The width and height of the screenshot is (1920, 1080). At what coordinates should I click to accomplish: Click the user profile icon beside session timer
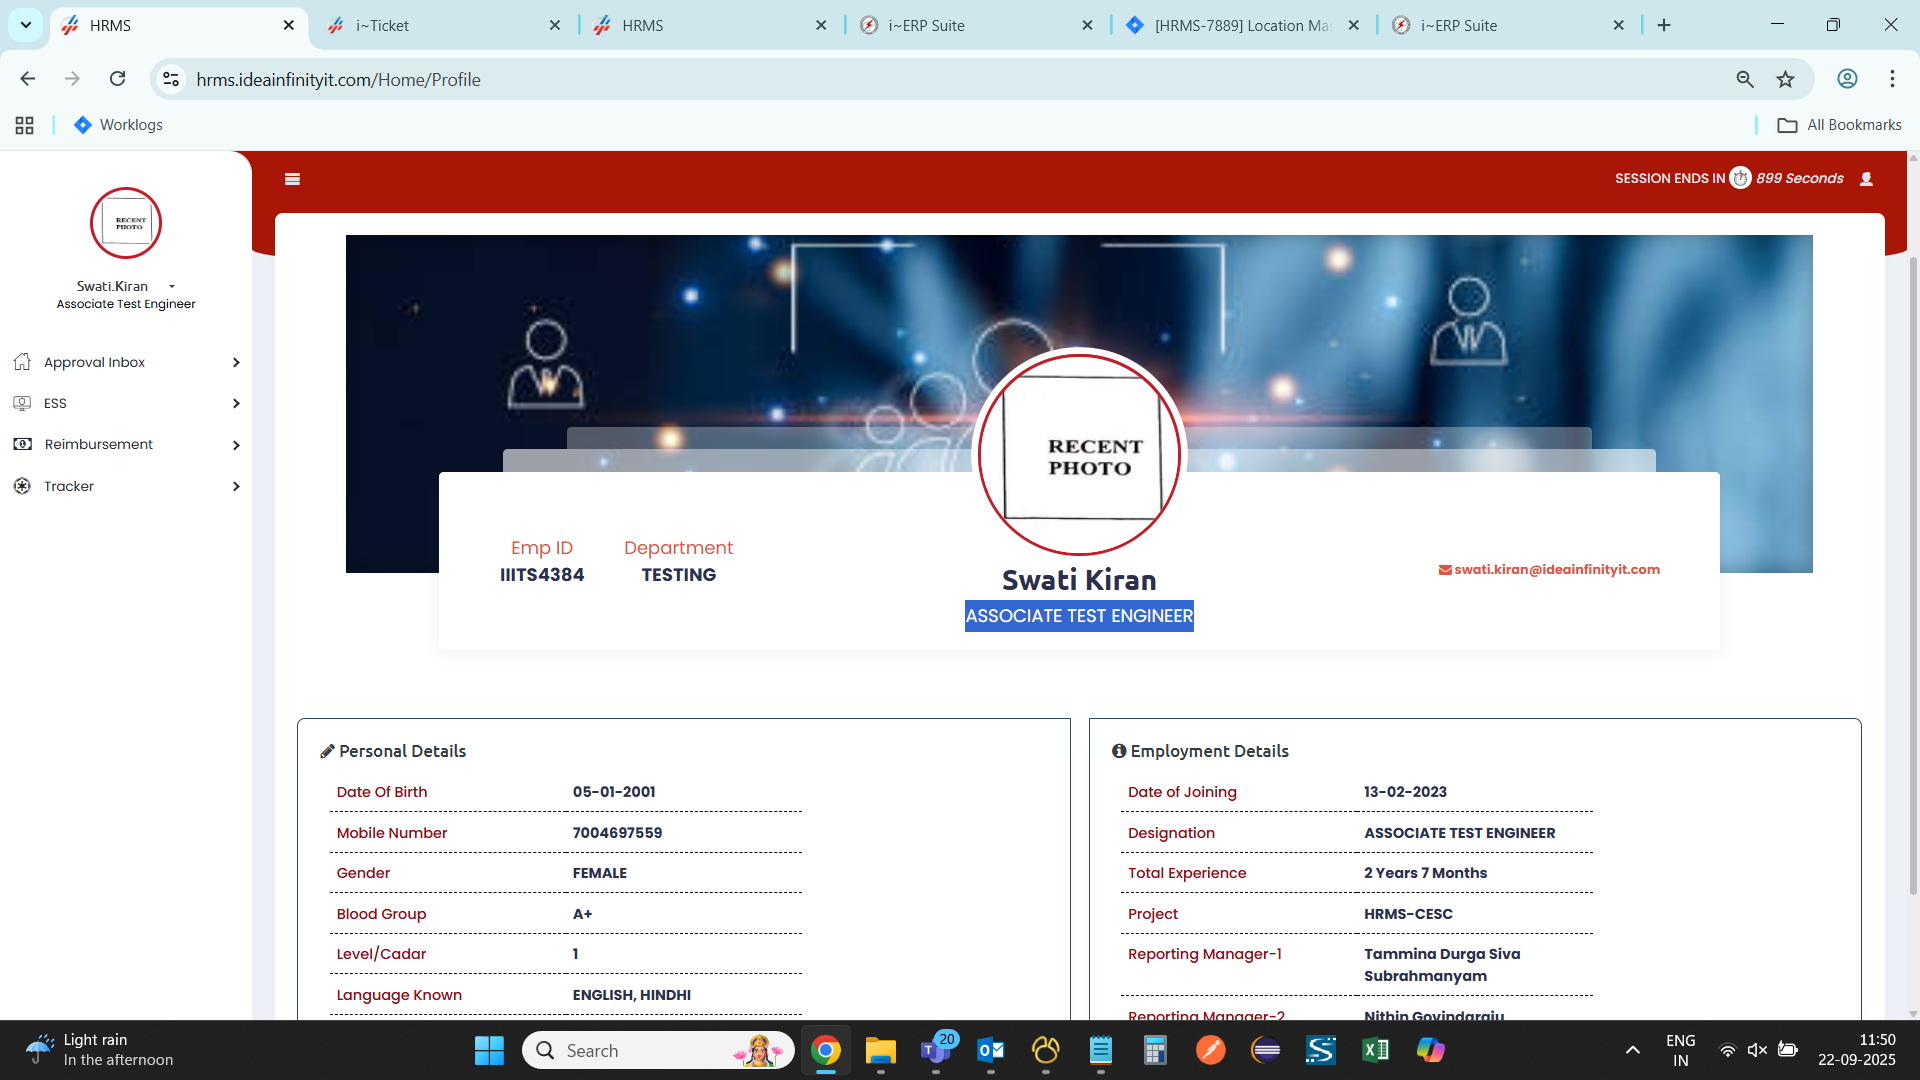coord(1866,179)
